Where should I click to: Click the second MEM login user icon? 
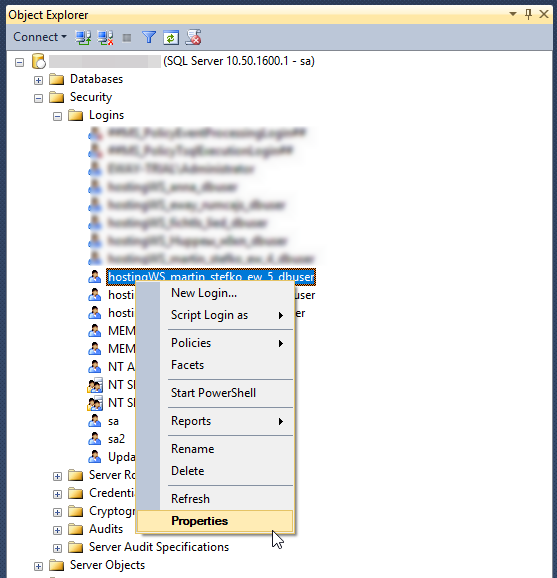click(95, 349)
